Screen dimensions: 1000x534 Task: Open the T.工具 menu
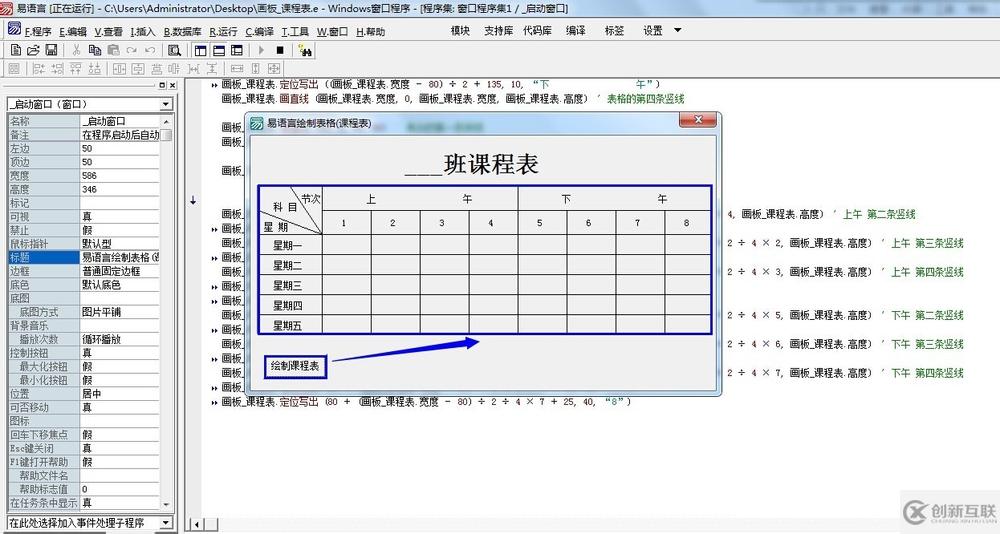[295, 31]
